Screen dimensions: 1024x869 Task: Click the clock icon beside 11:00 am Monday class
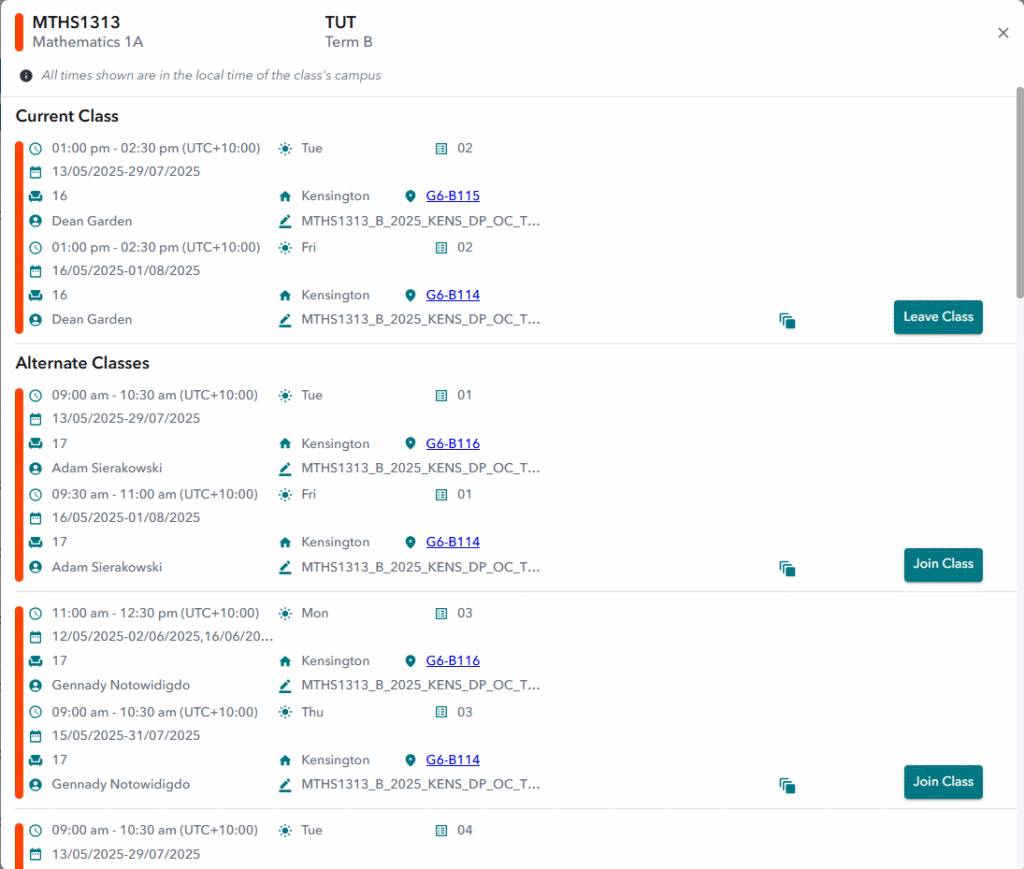pyautogui.click(x=36, y=613)
